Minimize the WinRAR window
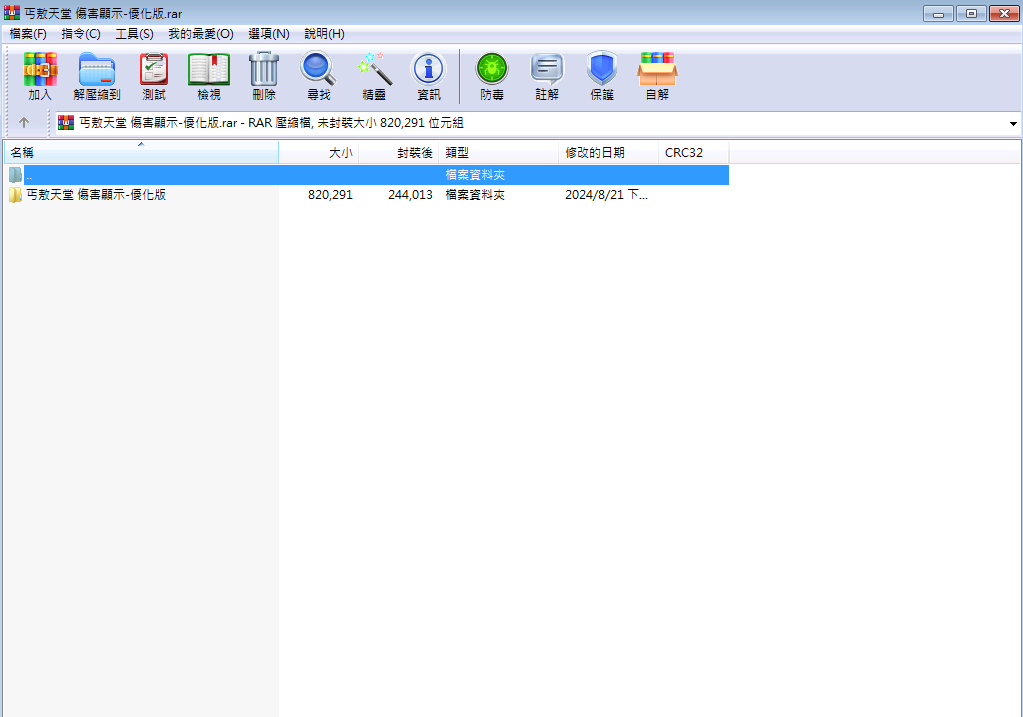 [x=938, y=13]
